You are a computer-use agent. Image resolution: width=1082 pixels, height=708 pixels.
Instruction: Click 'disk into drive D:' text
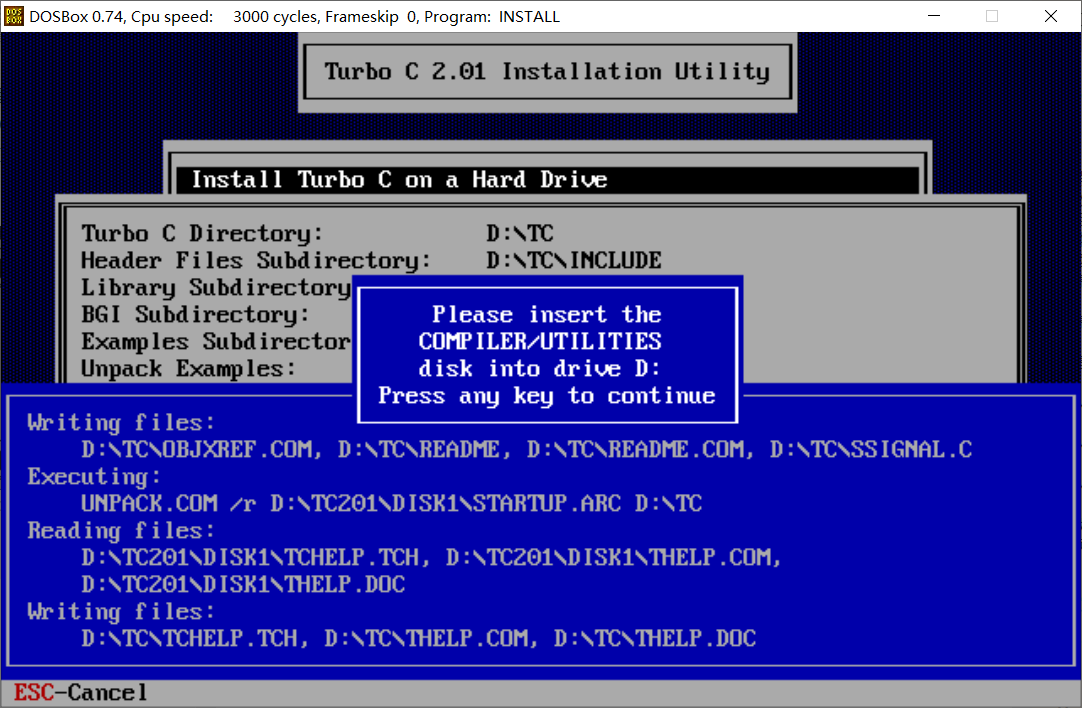coord(540,368)
